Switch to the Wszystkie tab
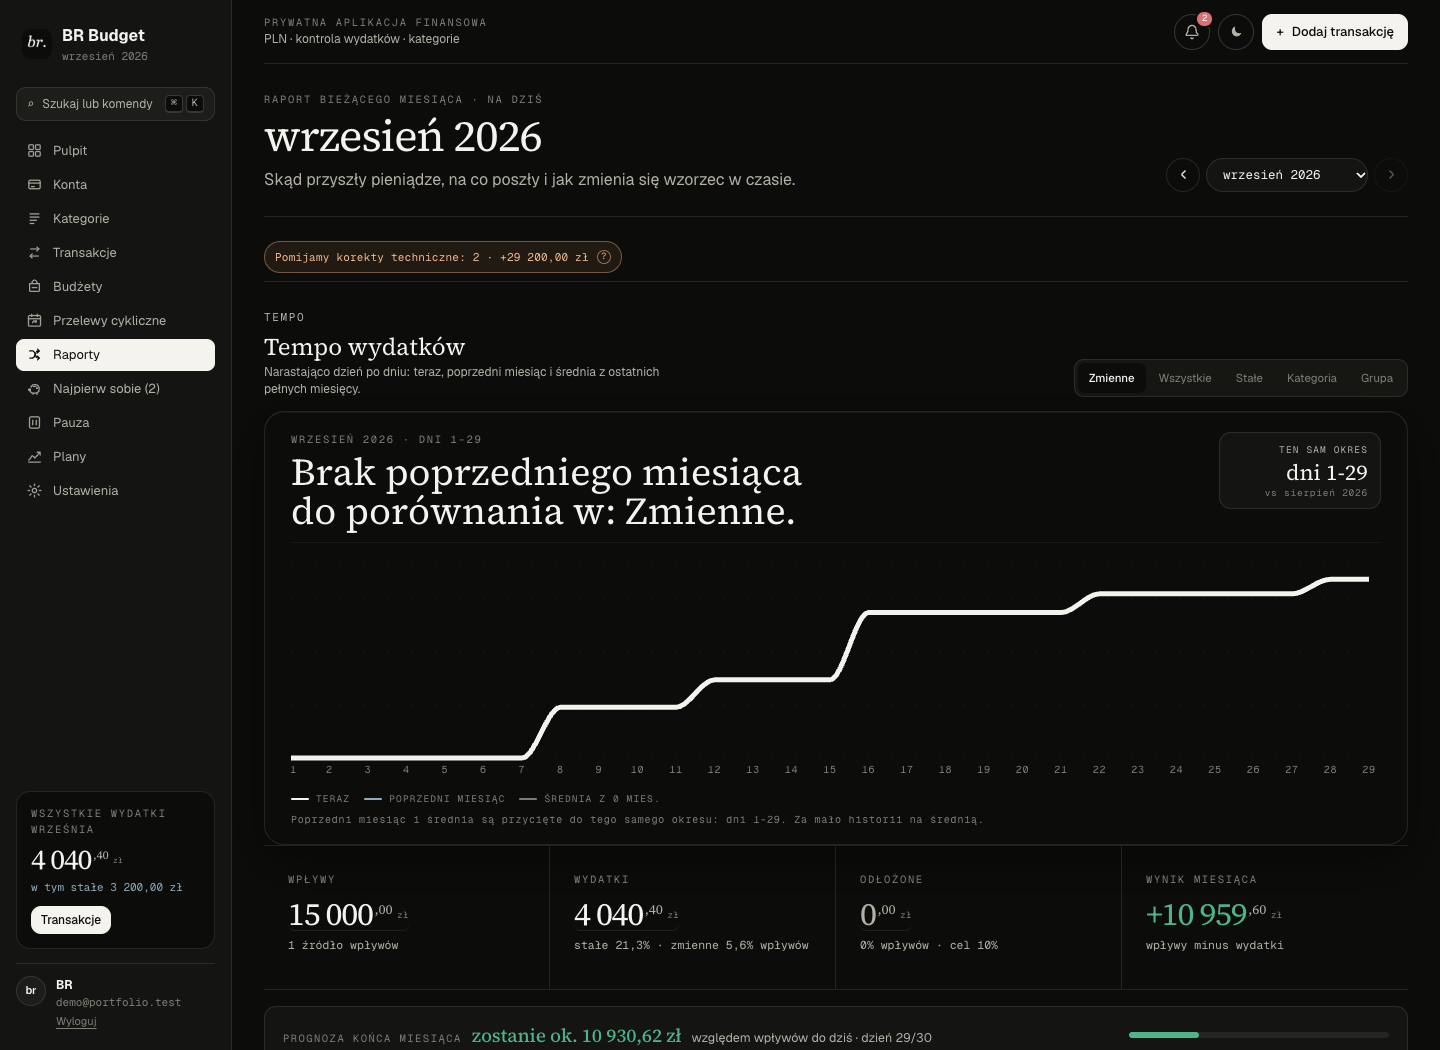1440x1050 pixels. (1185, 378)
